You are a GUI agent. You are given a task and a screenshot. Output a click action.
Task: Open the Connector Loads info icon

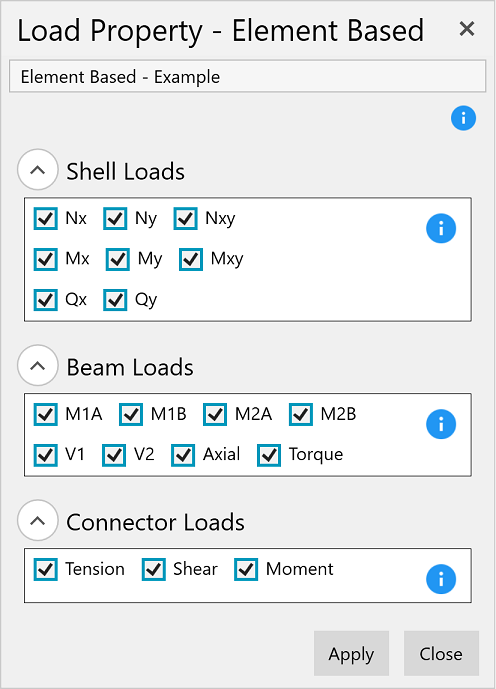(x=441, y=579)
